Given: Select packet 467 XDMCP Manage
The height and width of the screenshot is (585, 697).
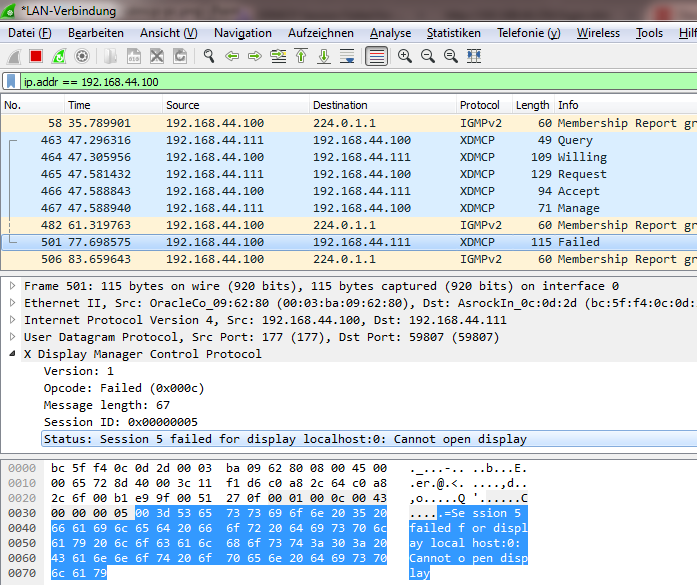Looking at the screenshot, I should tap(349, 208).
